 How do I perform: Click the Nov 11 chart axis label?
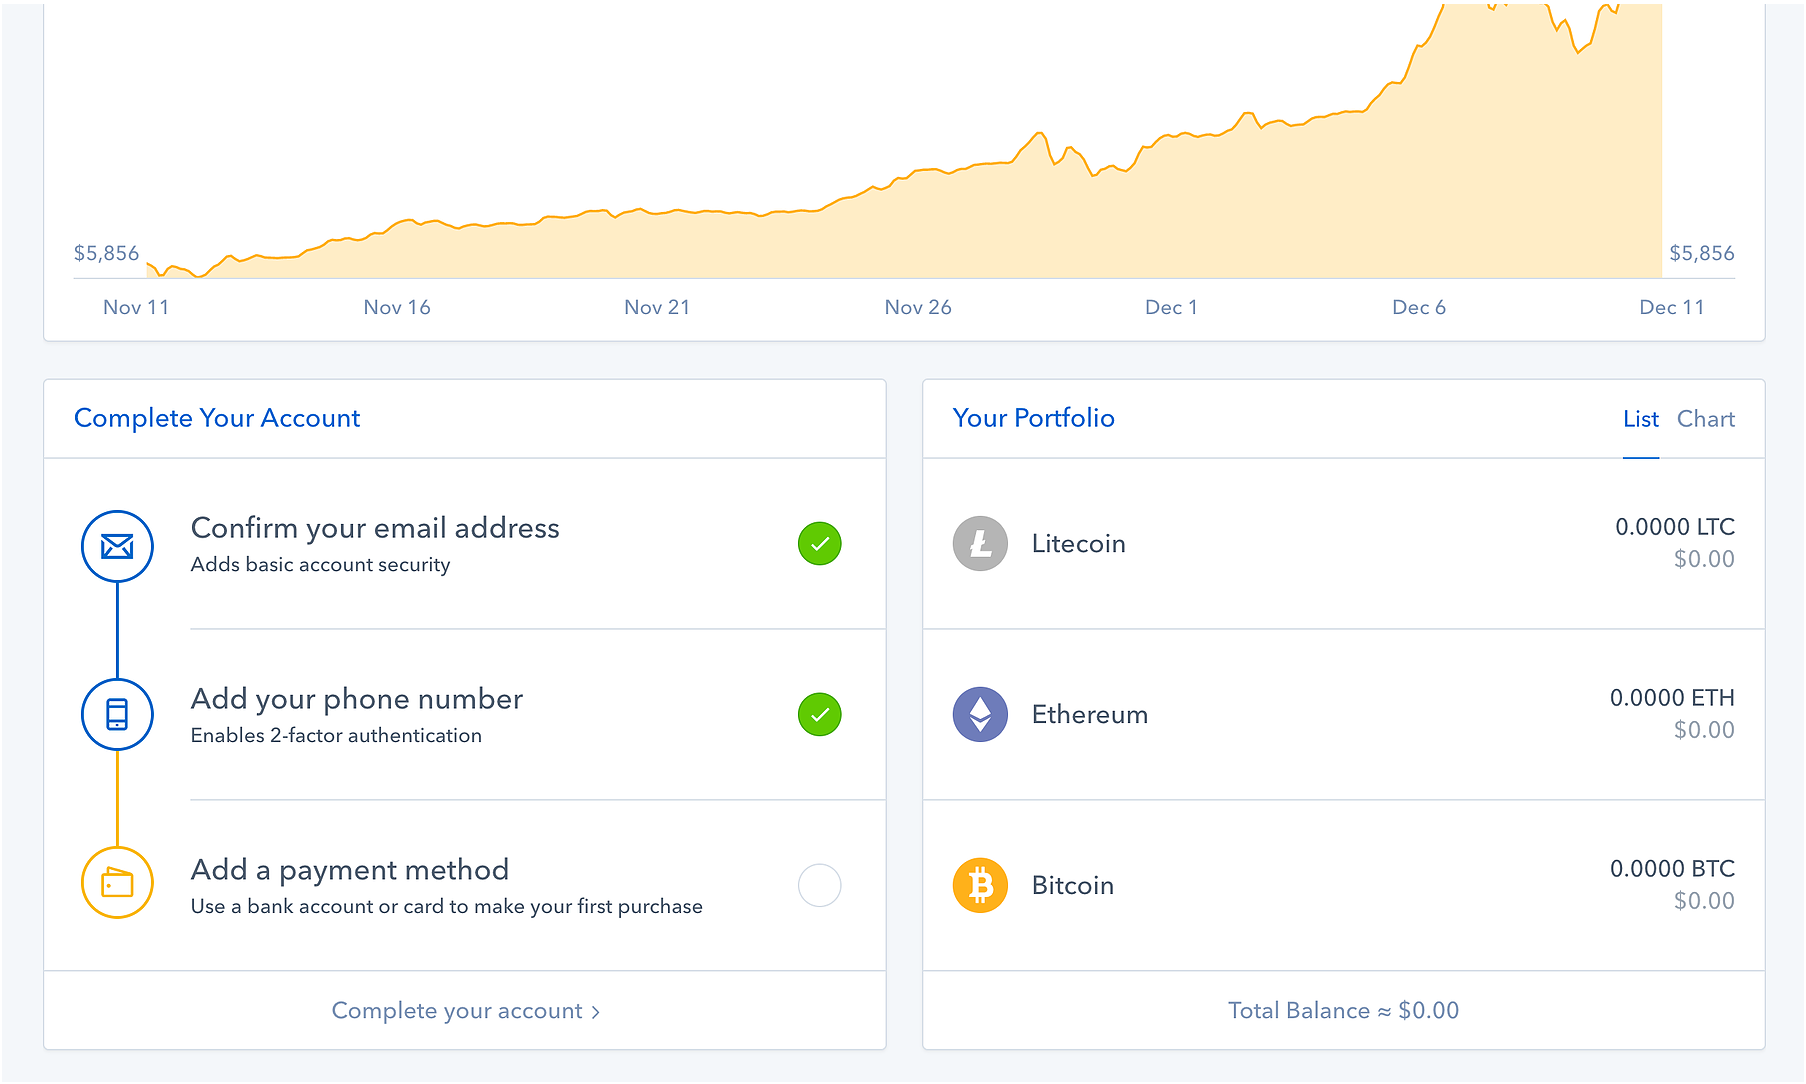point(136,307)
